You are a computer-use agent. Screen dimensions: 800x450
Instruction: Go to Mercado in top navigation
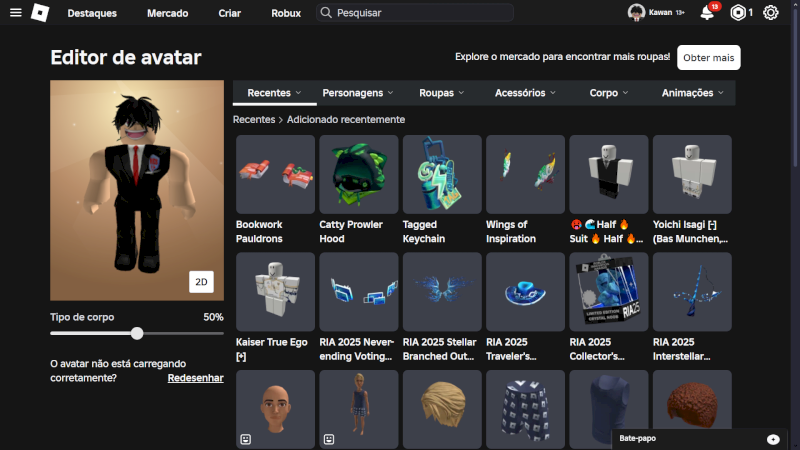pyautogui.click(x=167, y=13)
